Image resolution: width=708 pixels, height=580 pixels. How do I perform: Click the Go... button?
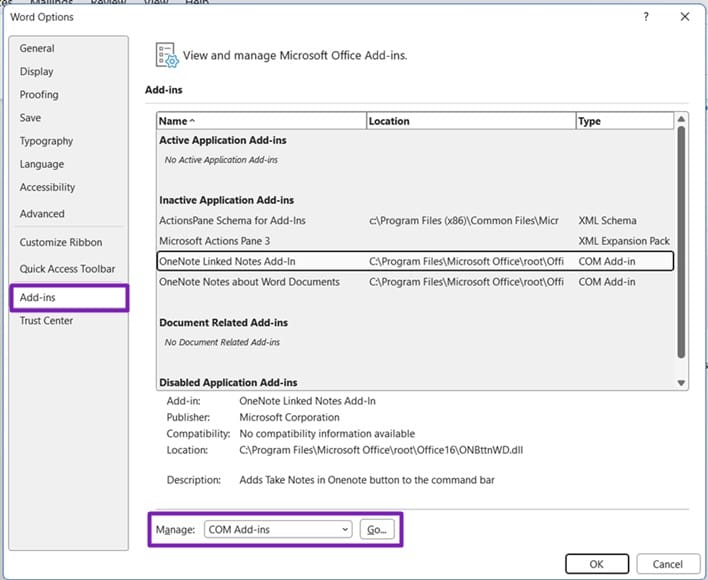tap(377, 529)
